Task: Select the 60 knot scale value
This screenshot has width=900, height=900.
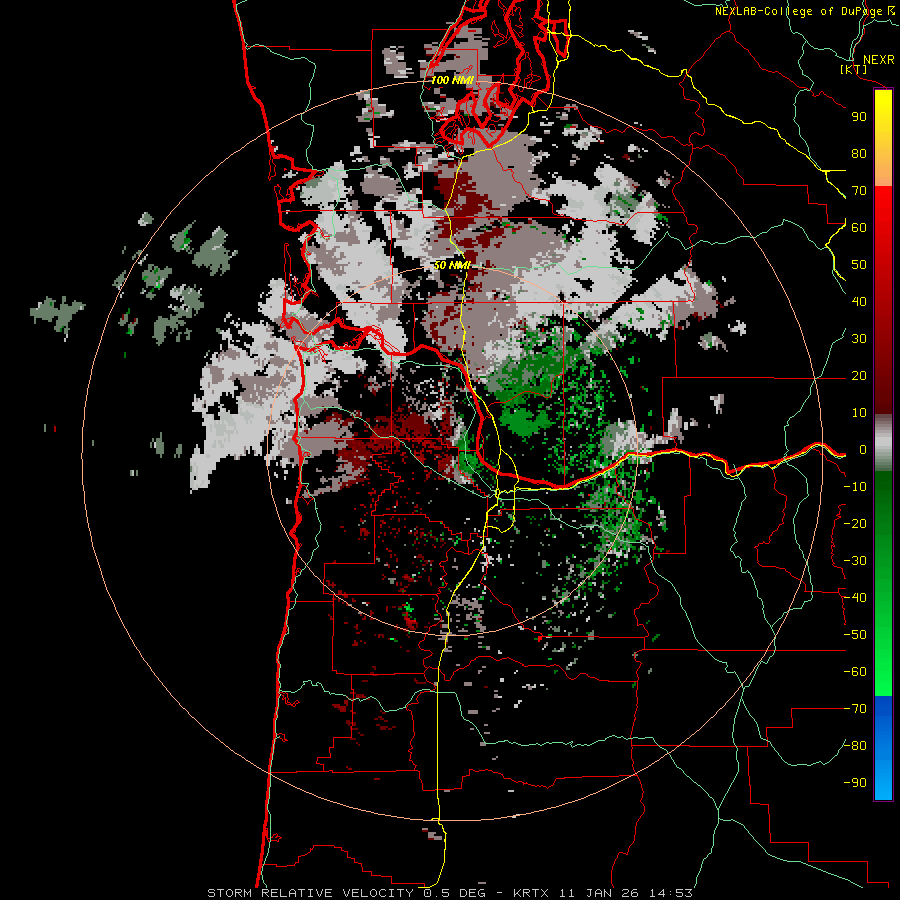Action: coord(859,228)
